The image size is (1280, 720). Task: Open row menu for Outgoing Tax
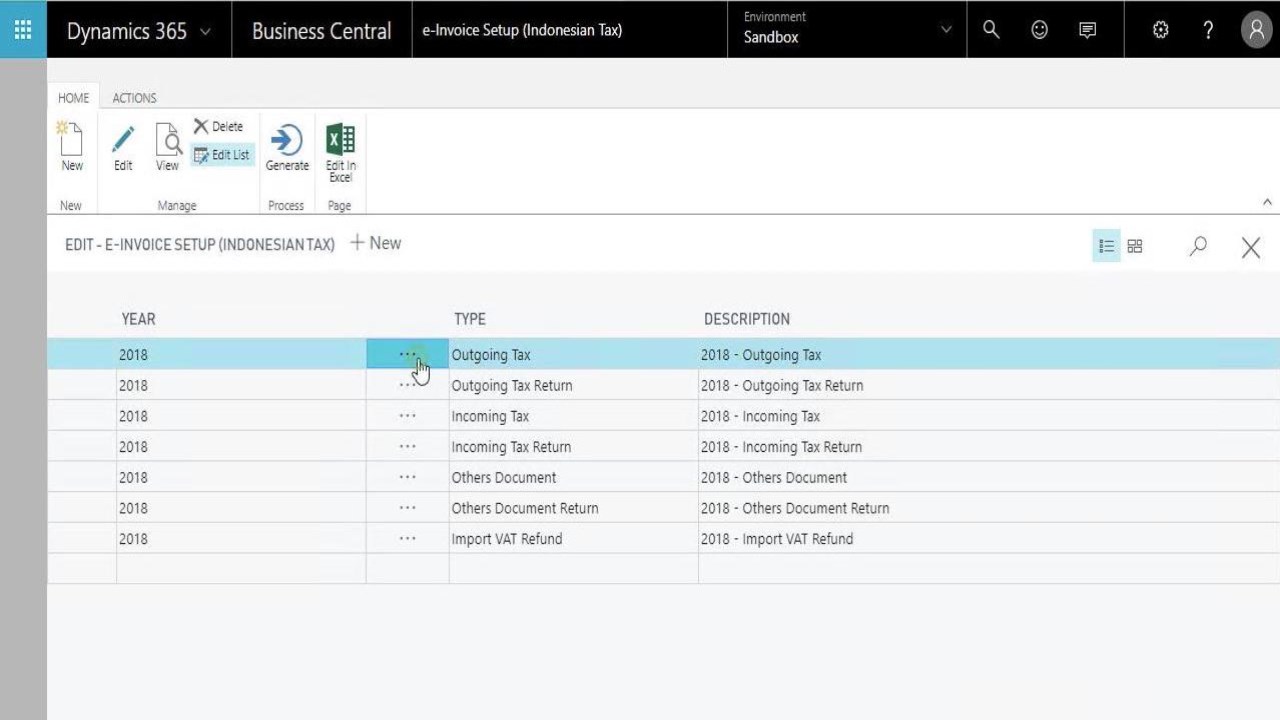tap(407, 354)
